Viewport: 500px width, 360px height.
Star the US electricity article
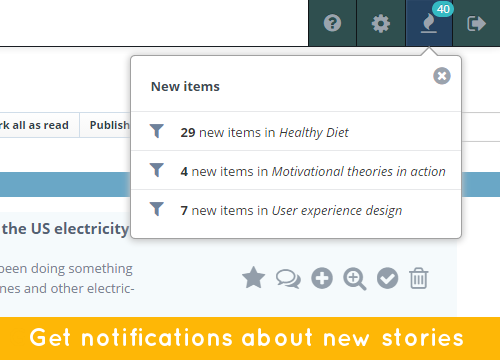point(254,278)
